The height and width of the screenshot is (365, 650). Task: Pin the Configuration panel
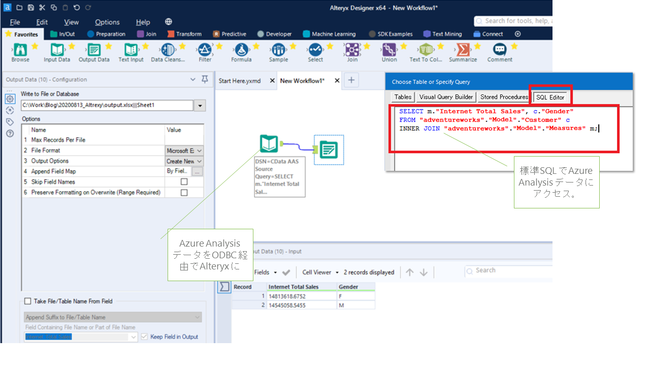click(x=205, y=79)
